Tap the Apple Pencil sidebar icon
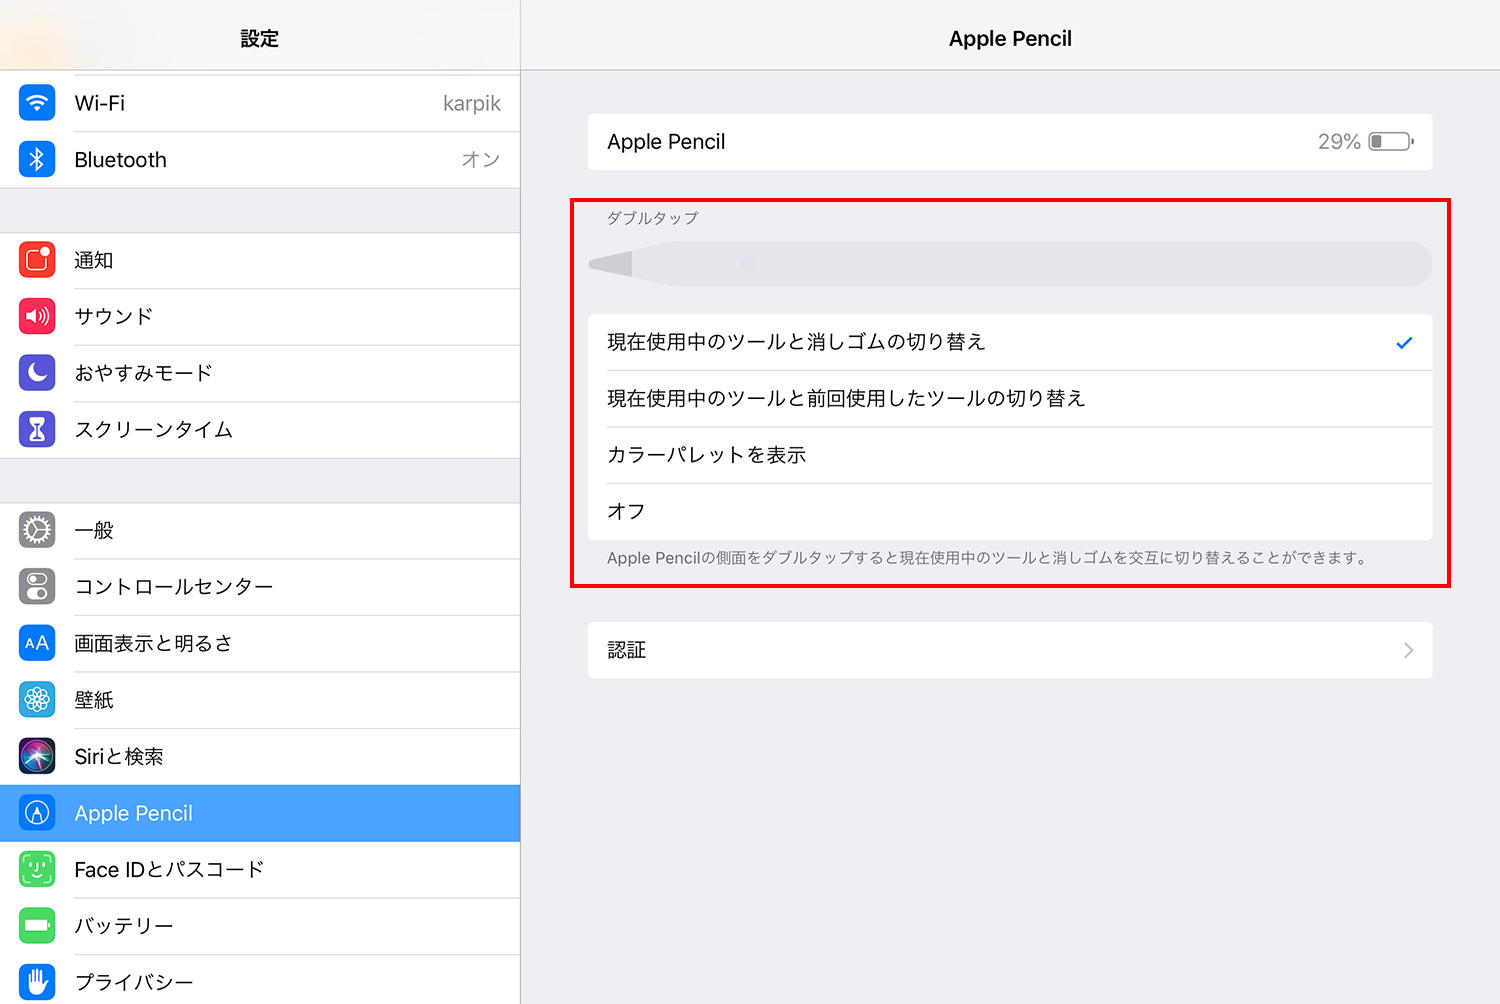Screen dimensions: 1500x1004 pos(37,813)
